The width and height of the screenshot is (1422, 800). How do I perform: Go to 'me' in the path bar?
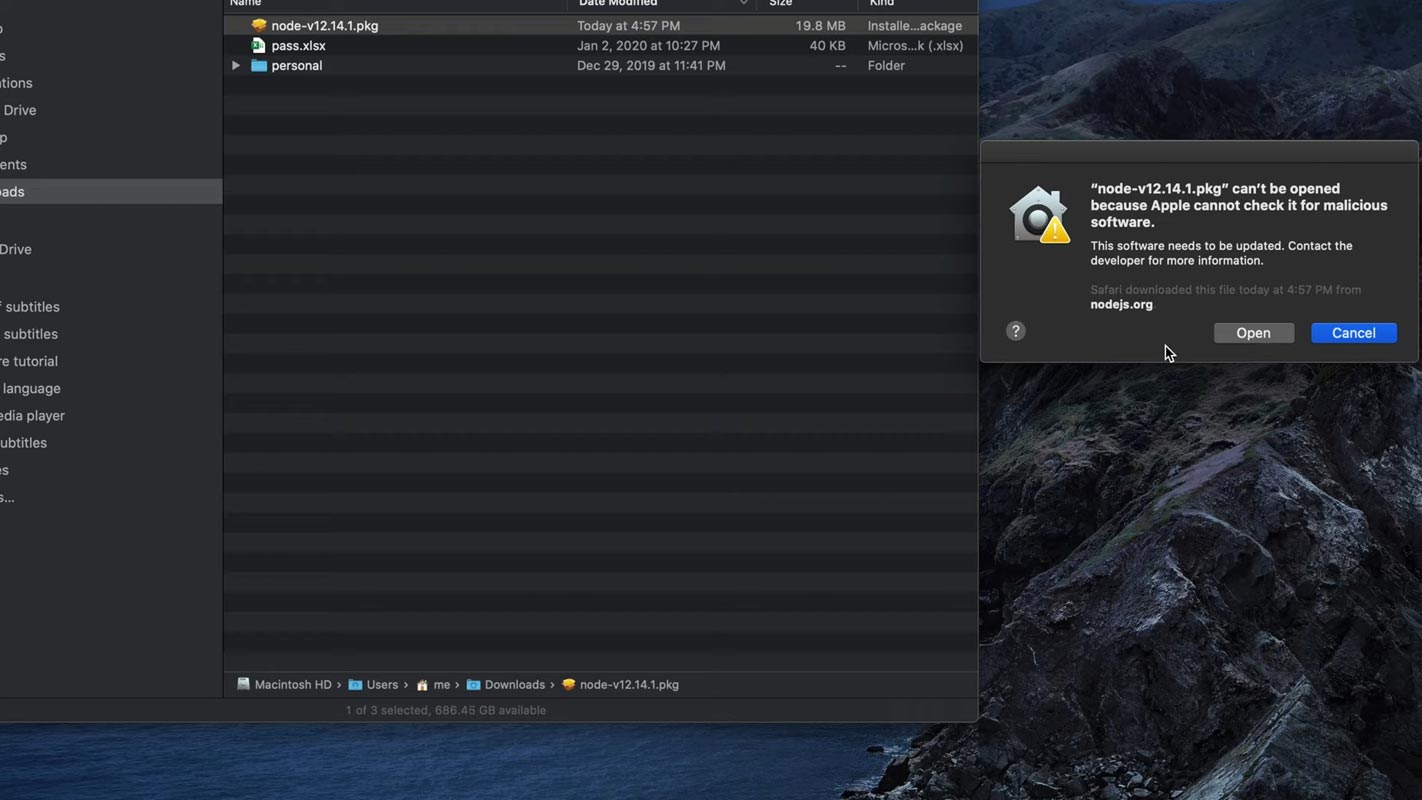441,684
